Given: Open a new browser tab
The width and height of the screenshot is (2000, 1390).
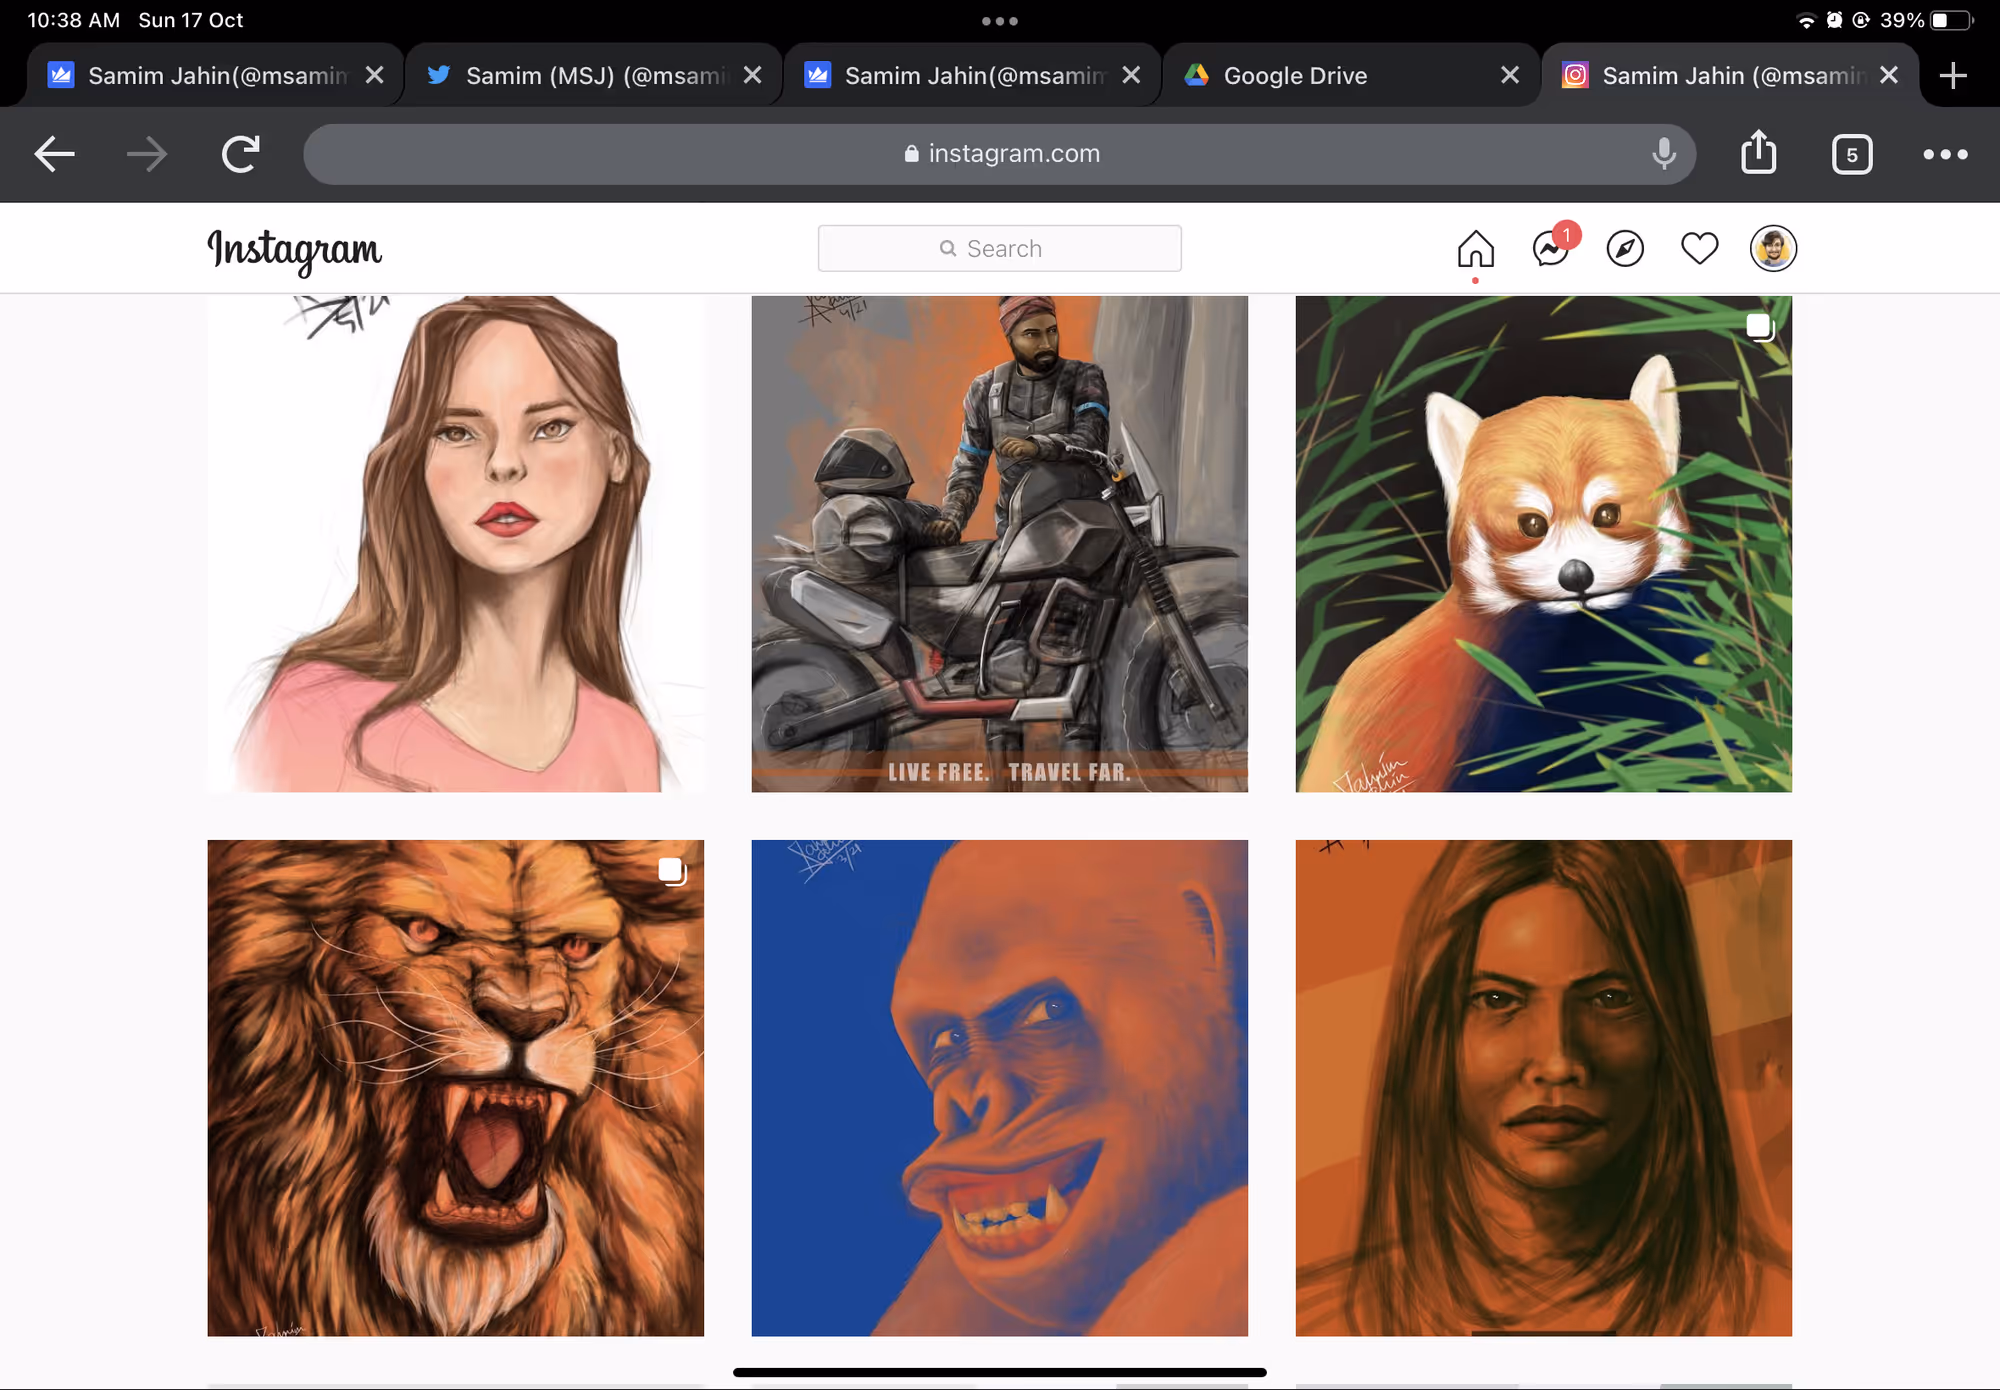Looking at the screenshot, I should point(1952,75).
